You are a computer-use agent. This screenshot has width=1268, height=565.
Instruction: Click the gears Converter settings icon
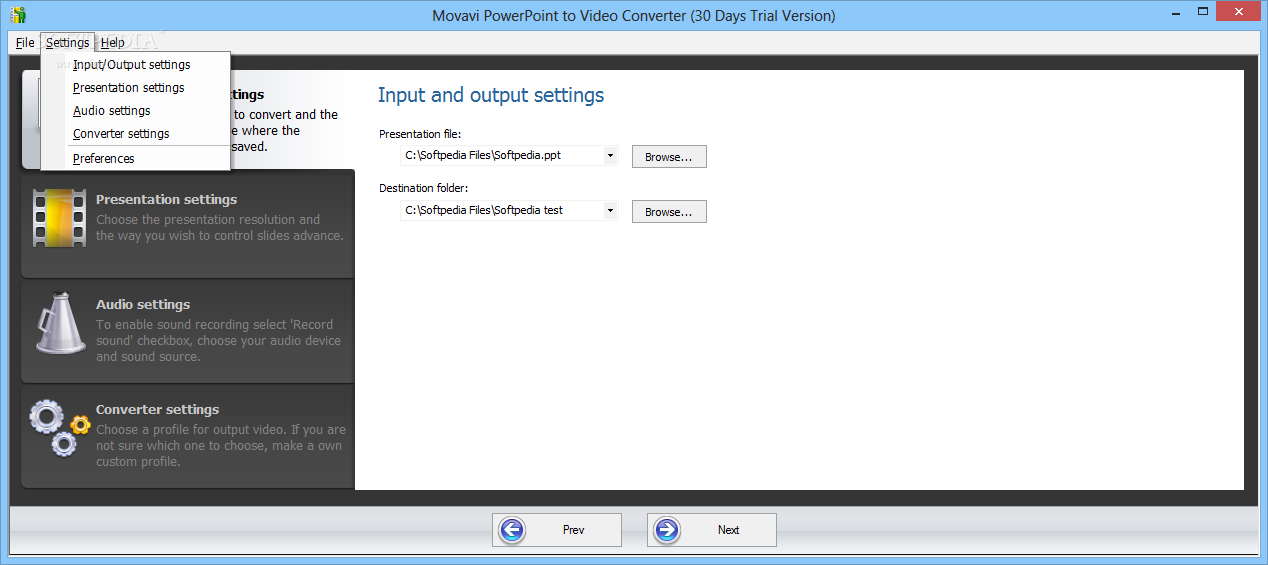click(60, 427)
